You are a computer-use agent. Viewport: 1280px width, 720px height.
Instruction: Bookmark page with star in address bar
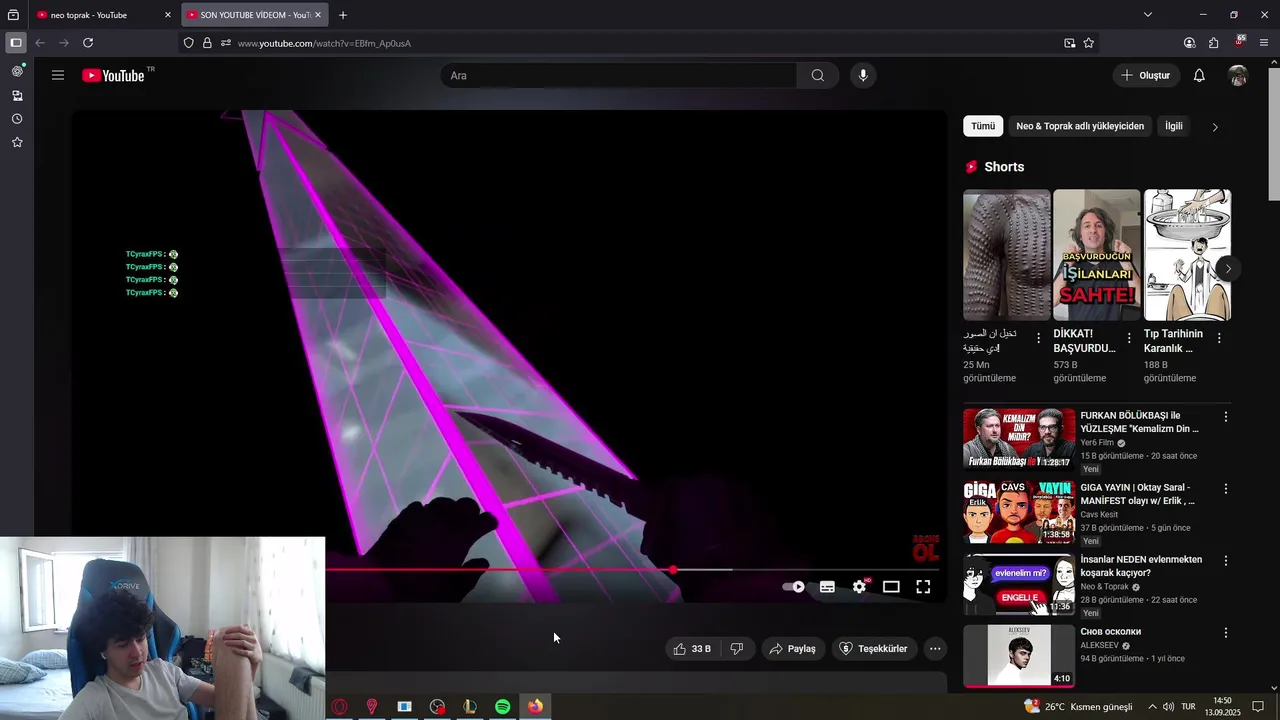coord(1089,43)
